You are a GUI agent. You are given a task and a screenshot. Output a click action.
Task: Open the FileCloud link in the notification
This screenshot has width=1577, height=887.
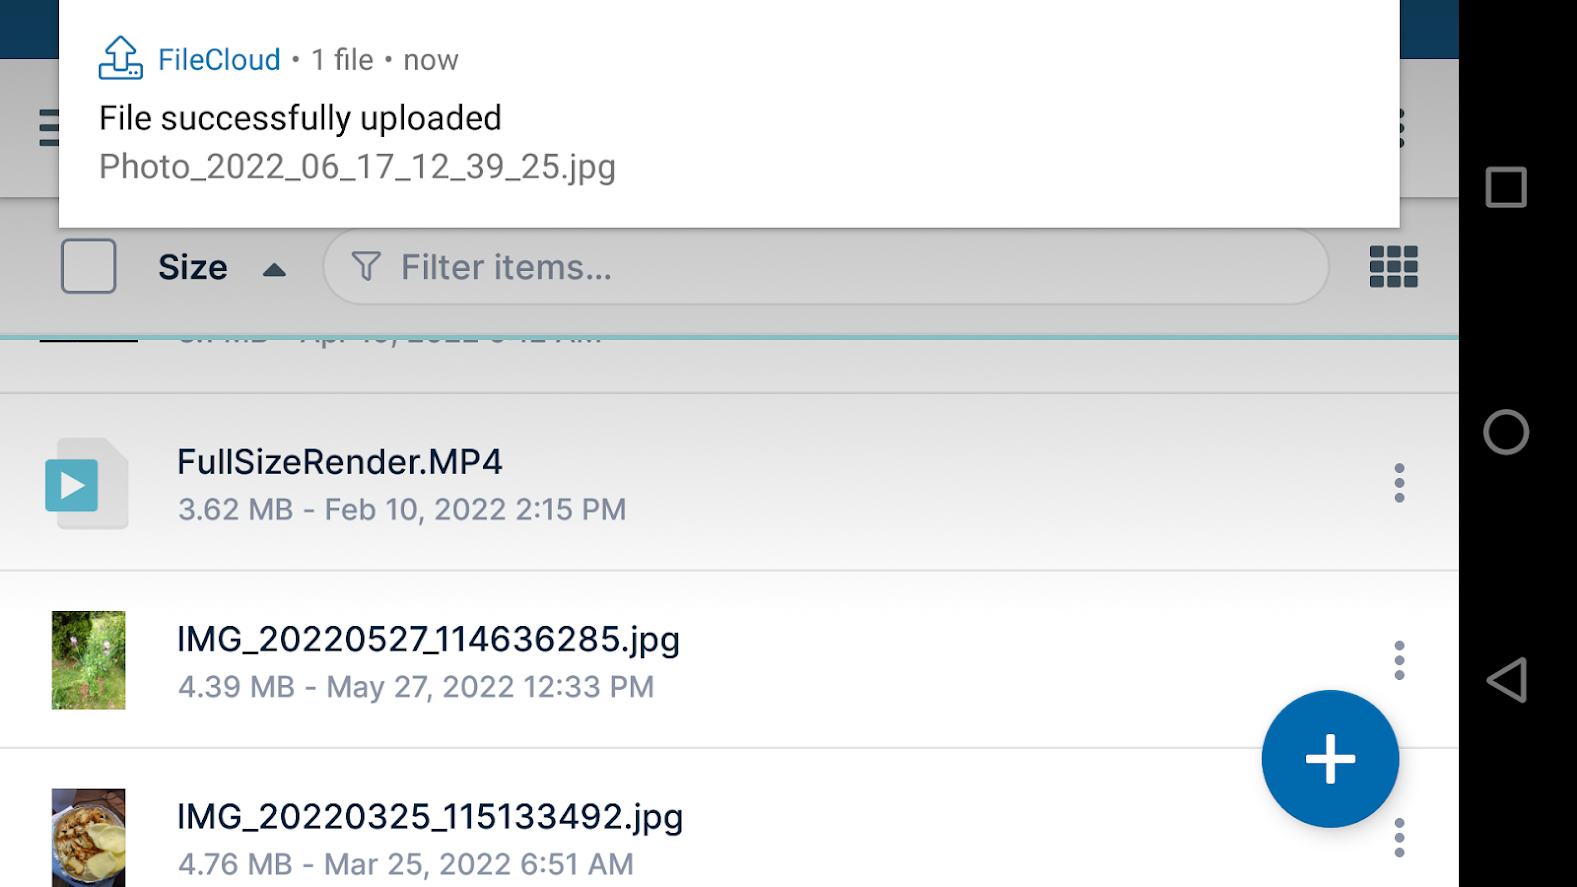(218, 59)
